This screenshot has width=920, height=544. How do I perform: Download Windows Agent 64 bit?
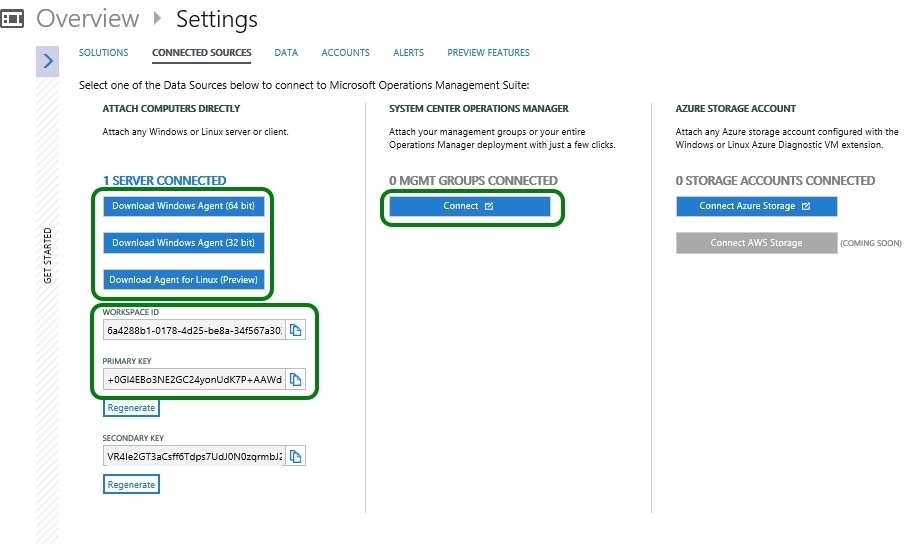tap(184, 206)
